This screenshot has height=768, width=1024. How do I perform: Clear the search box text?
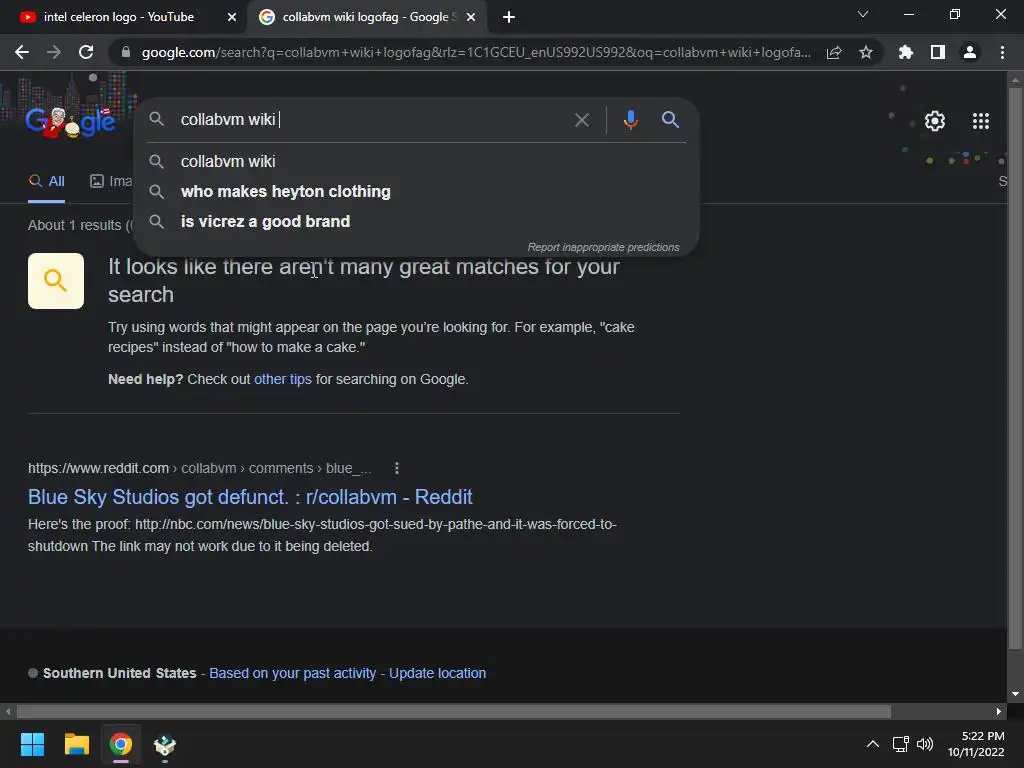[582, 120]
